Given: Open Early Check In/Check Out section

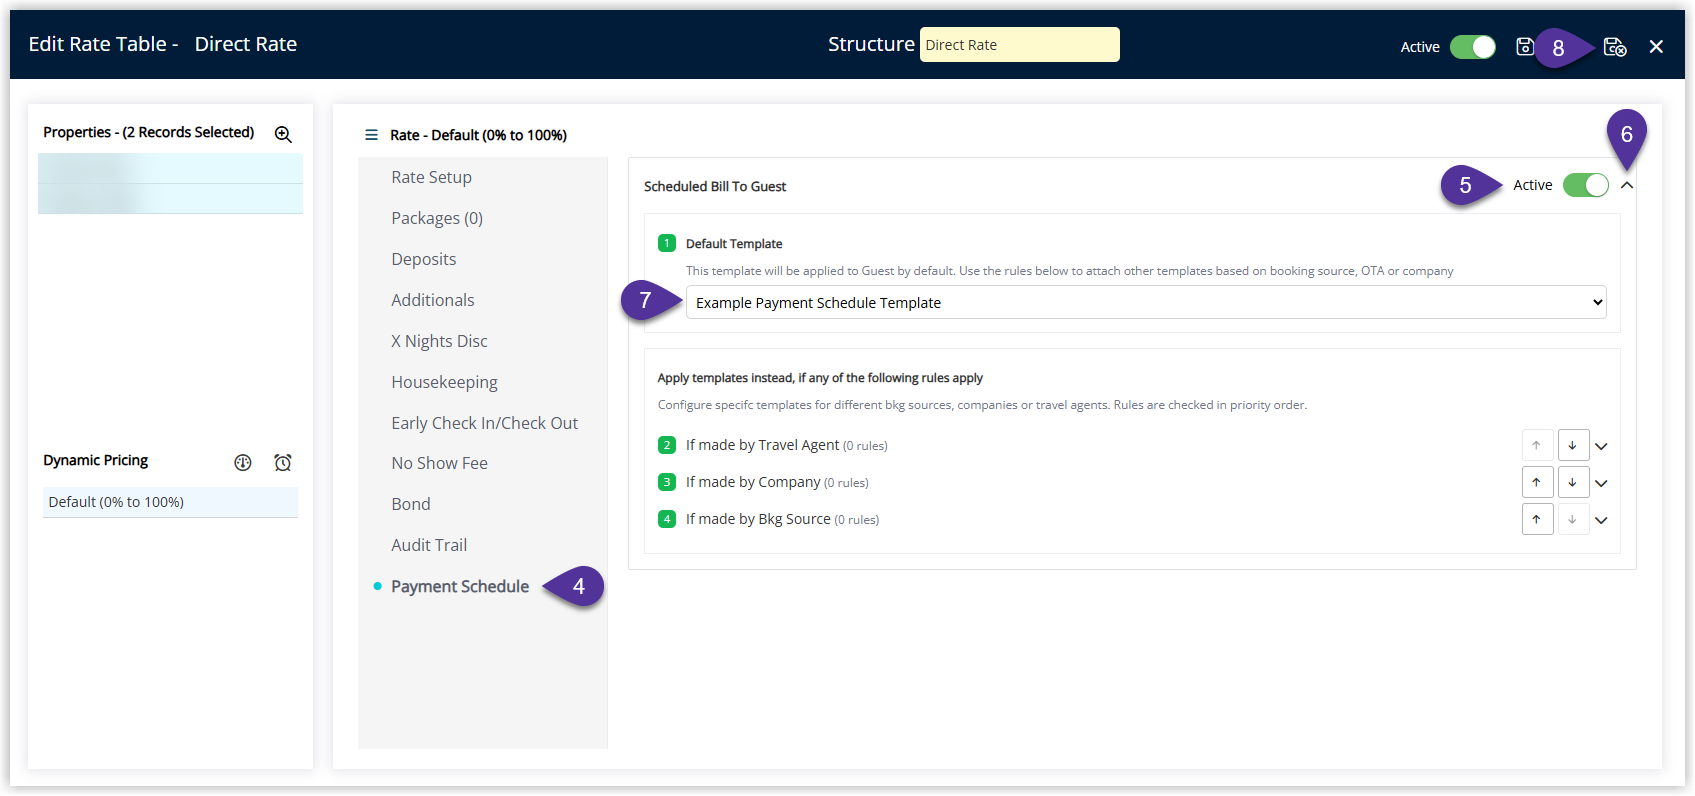Looking at the screenshot, I should (484, 423).
